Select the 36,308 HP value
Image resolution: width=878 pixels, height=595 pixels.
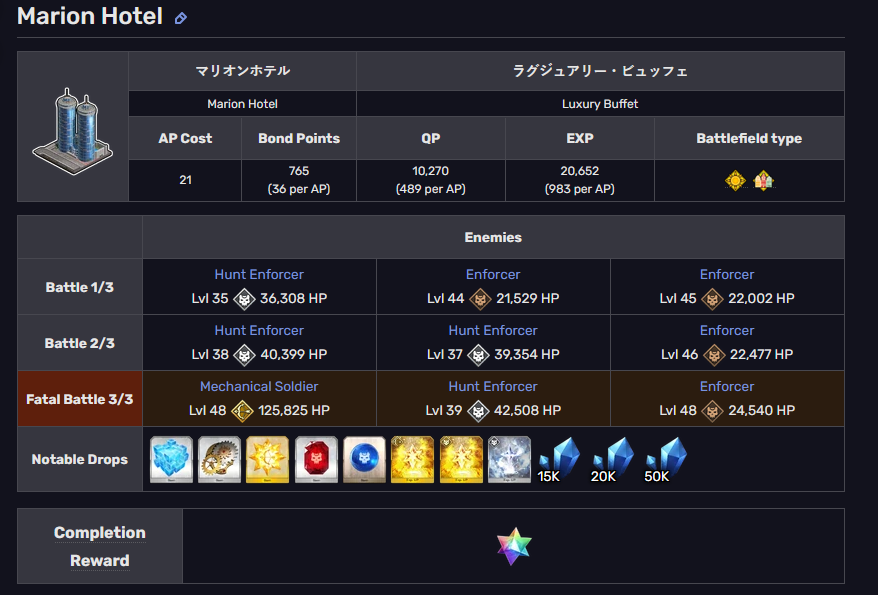point(293,299)
